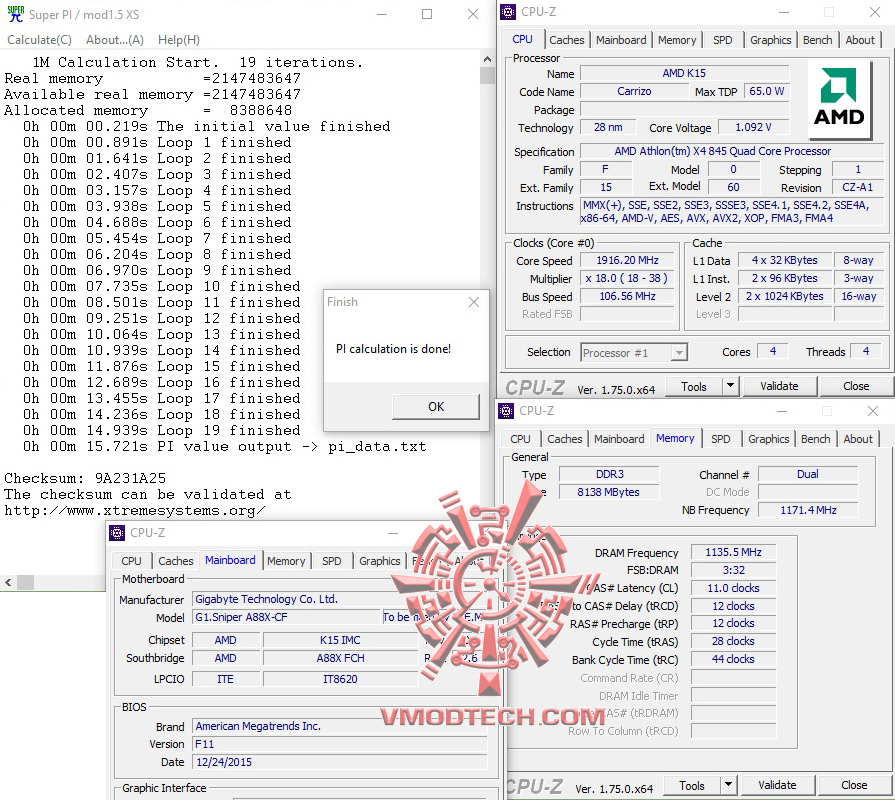Select SPD tab in Mainboard CPU-Z window
895x800 pixels.
point(332,561)
